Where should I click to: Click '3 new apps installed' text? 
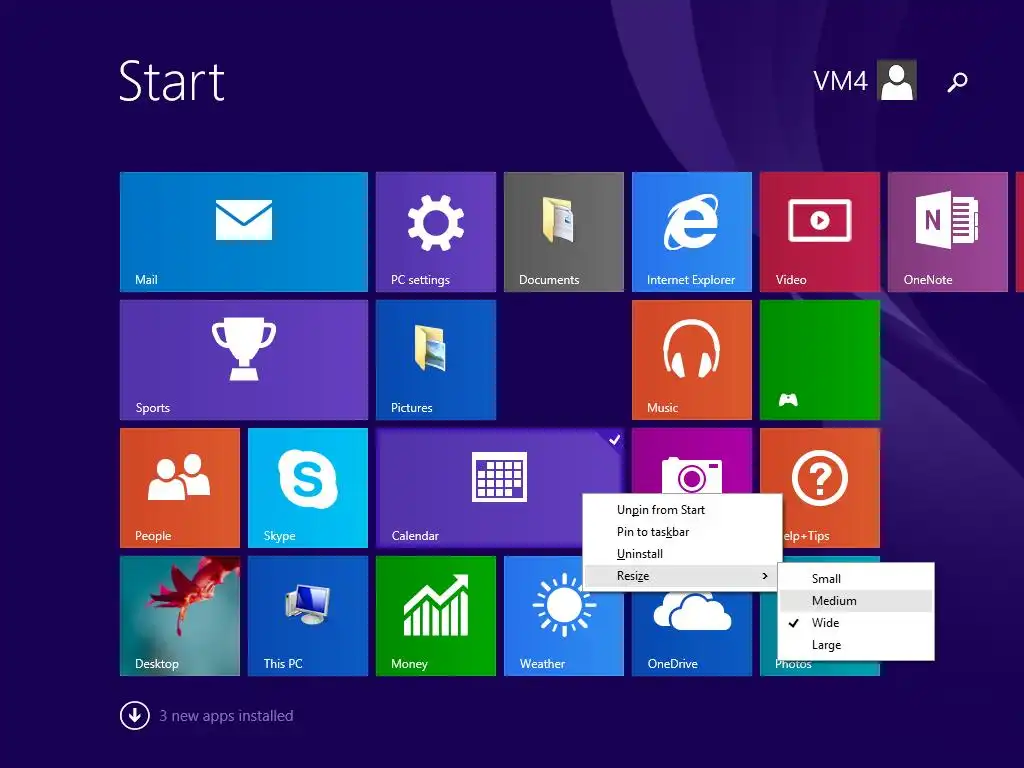pos(227,716)
